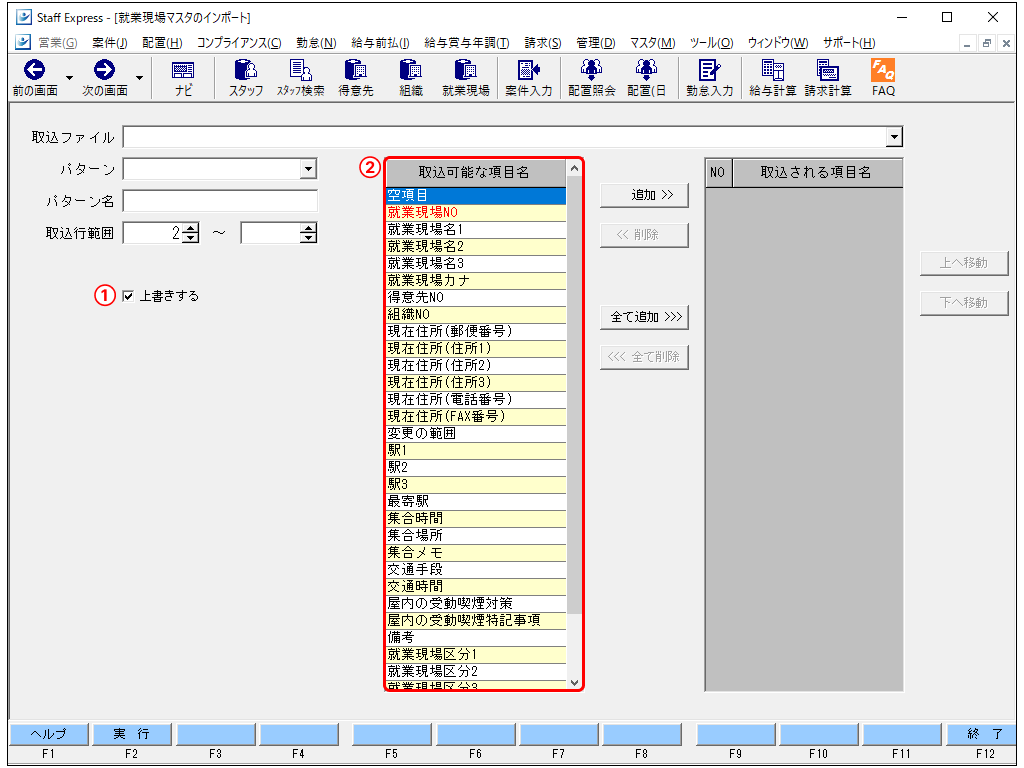Select 変更の範囲 in the item list
Screen dimensions: 1024x768
(476, 433)
